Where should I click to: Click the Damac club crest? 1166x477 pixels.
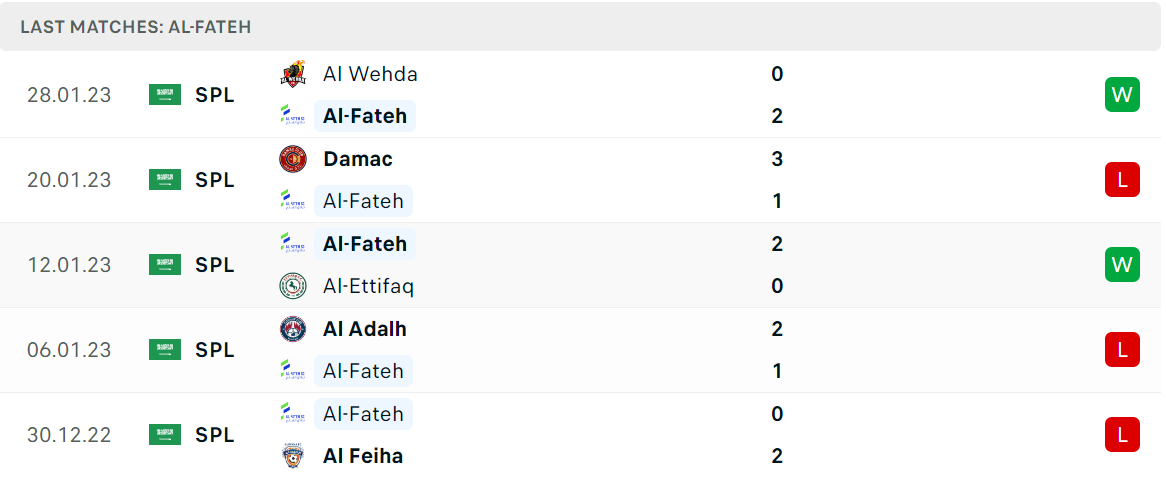tap(293, 159)
